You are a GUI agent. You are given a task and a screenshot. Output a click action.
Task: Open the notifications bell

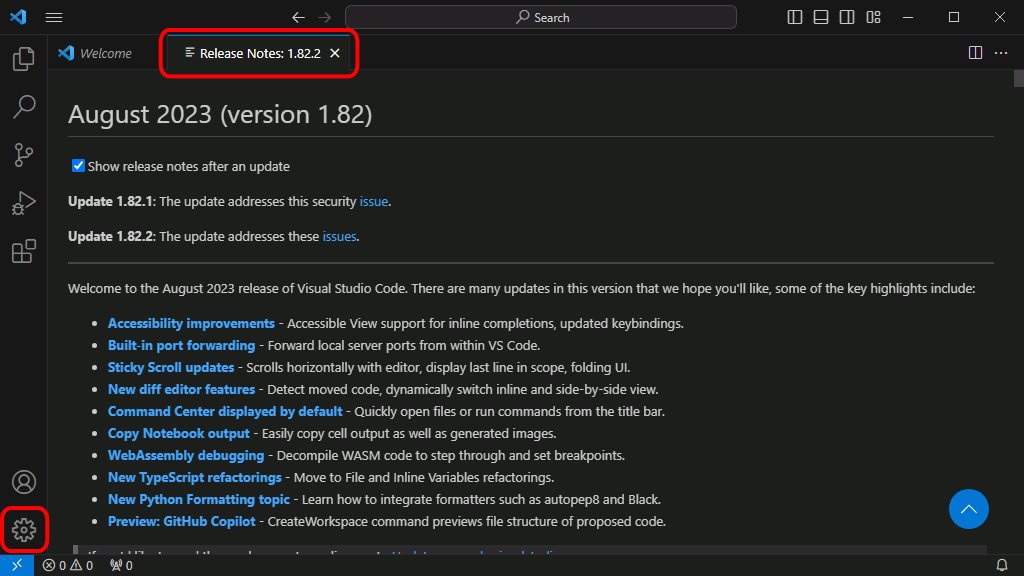pyautogui.click(x=1002, y=565)
